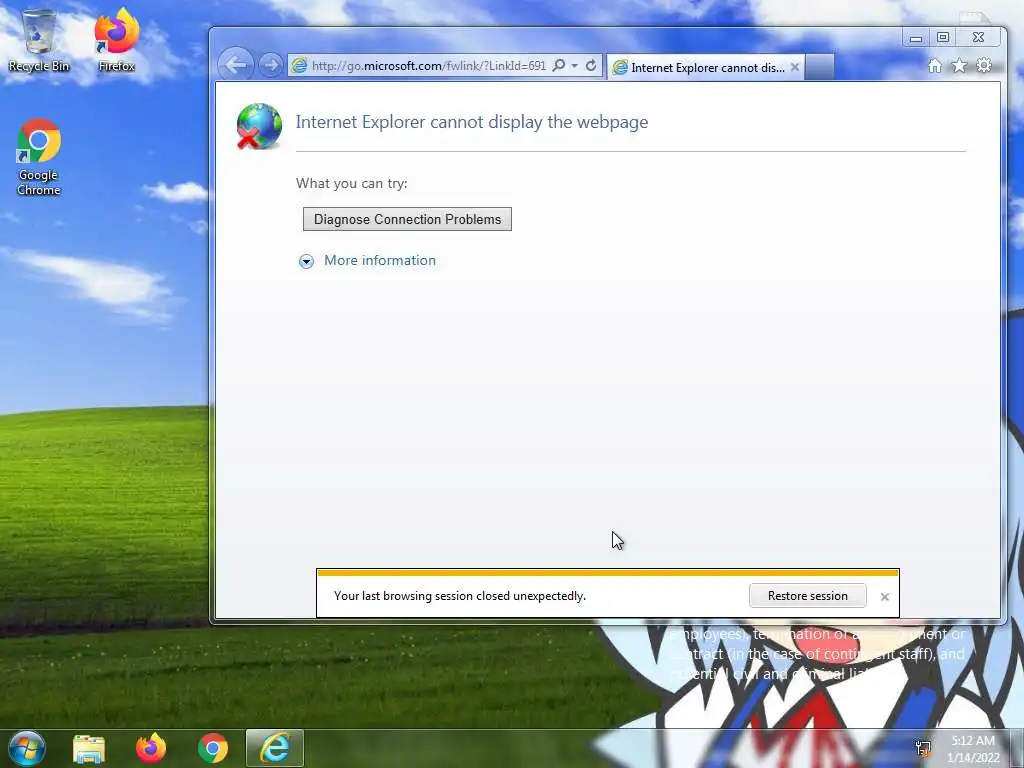
Task: Open a new tab with the blank tab button
Action: point(820,67)
